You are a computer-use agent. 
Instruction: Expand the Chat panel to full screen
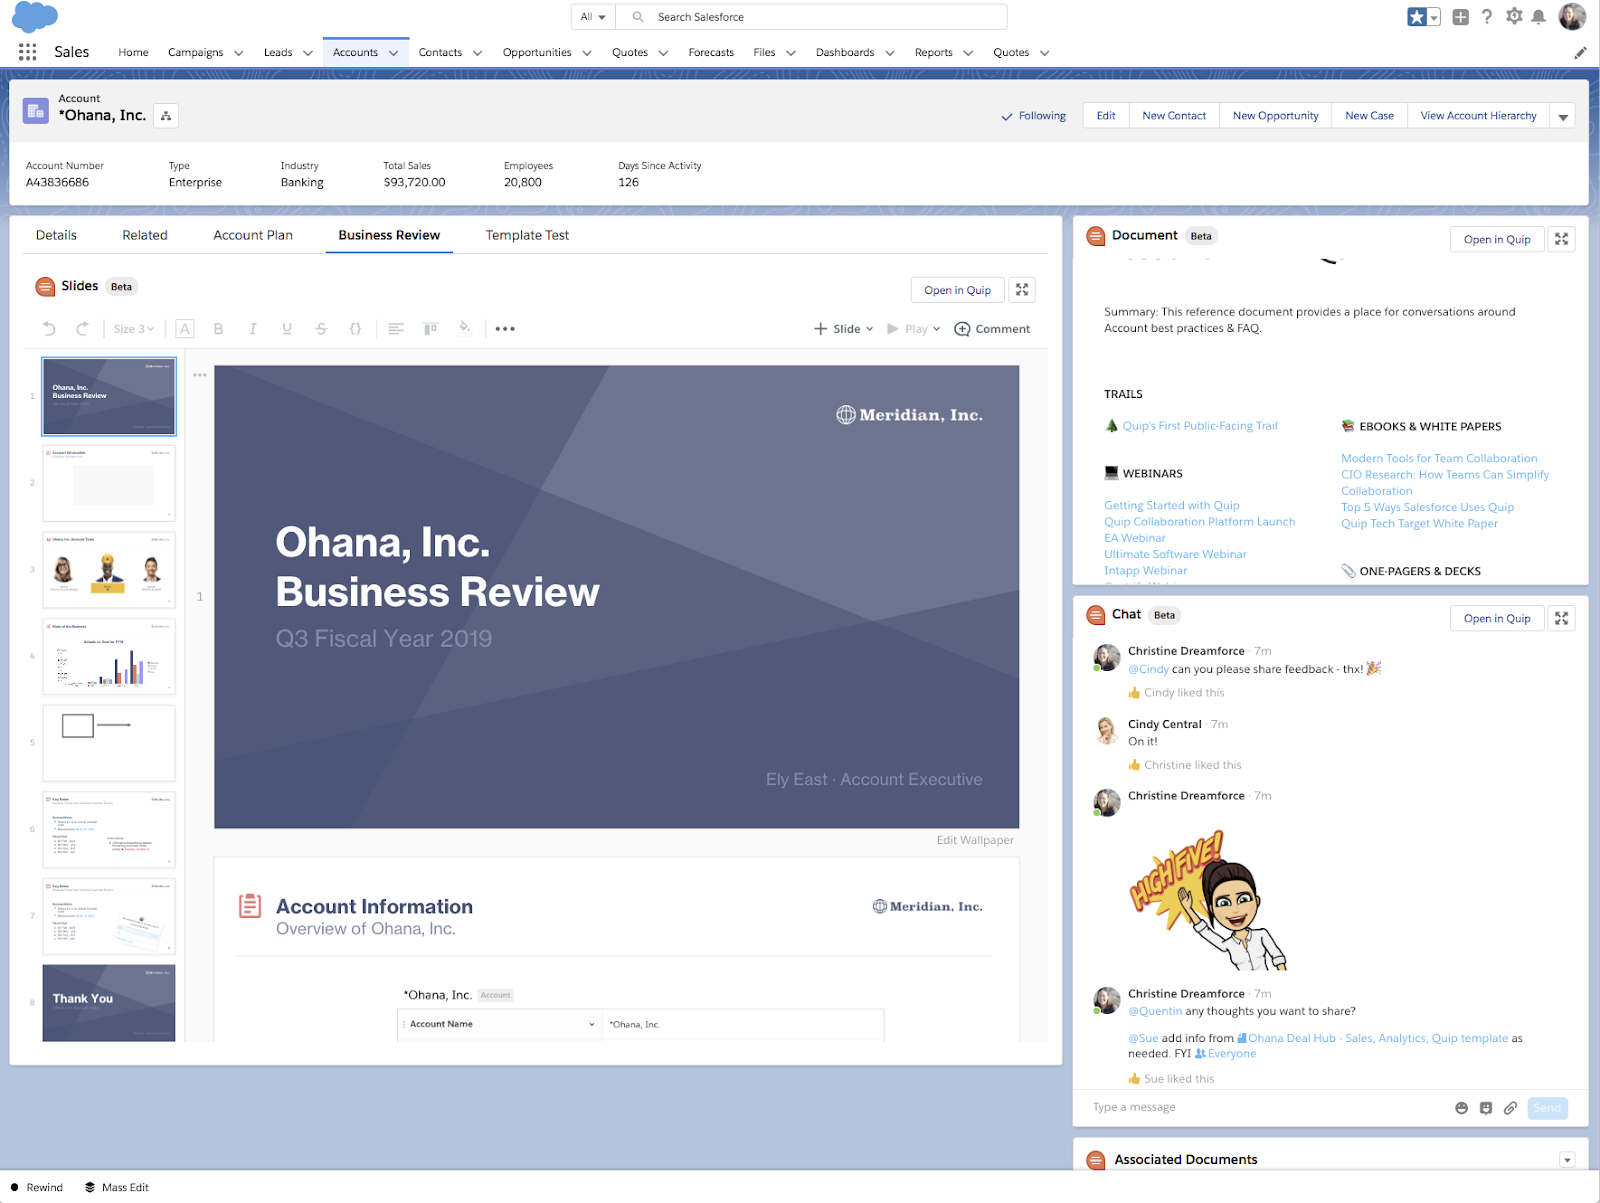click(x=1561, y=618)
